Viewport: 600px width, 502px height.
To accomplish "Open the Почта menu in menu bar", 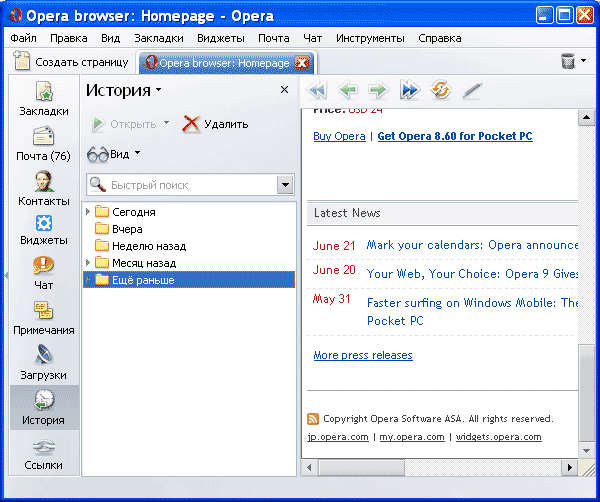I will (x=274, y=38).
